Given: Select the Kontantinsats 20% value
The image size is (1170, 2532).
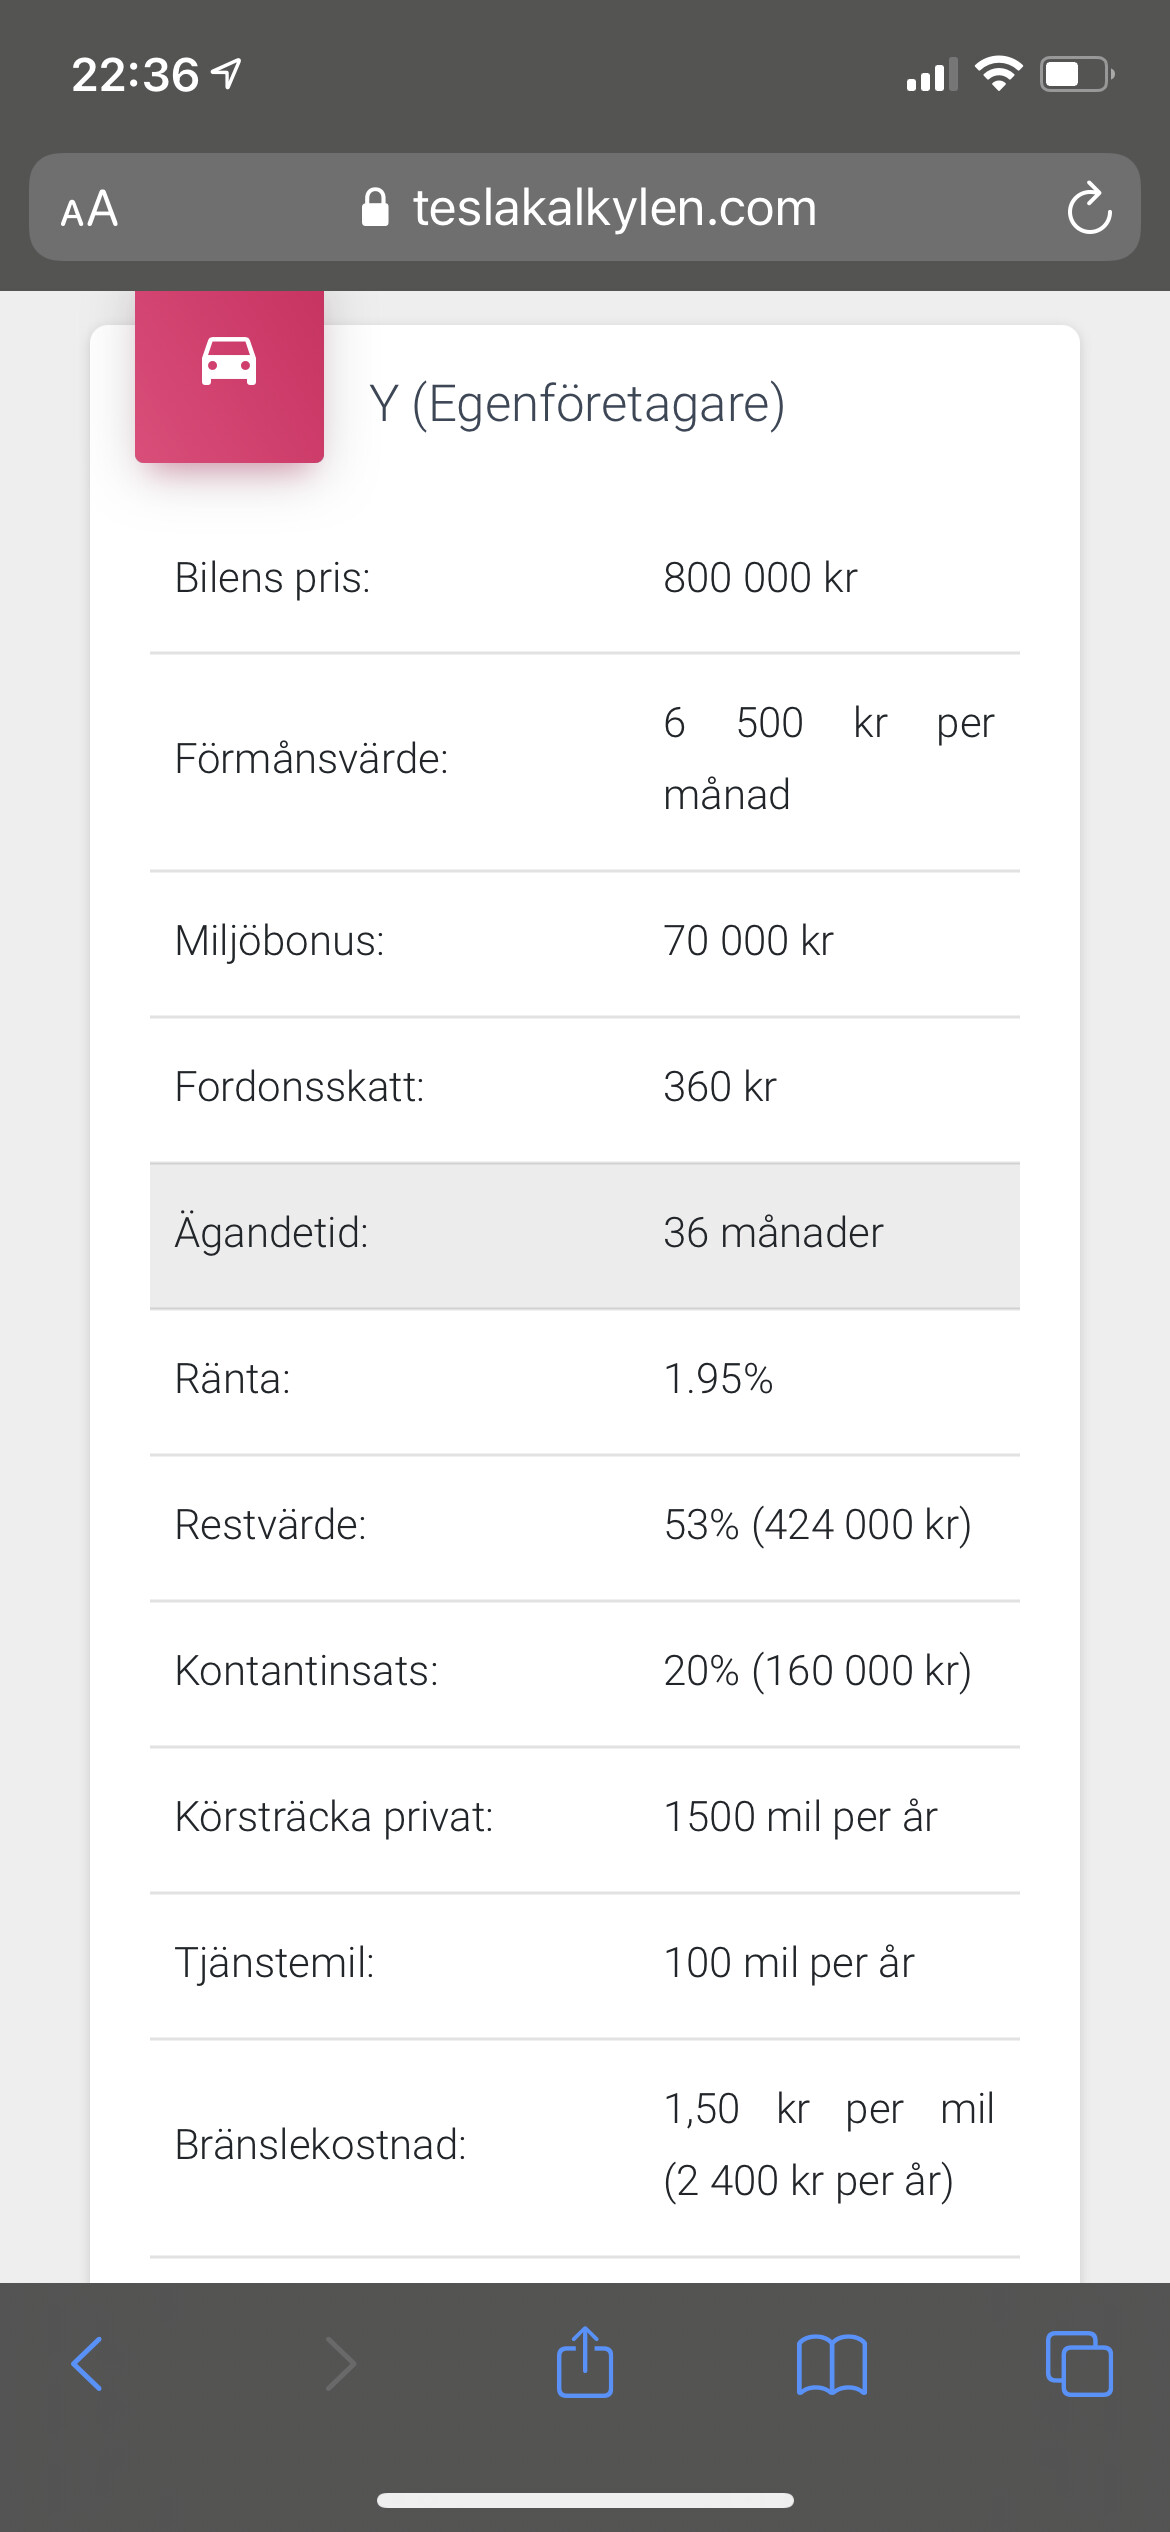Looking at the screenshot, I should (x=817, y=1671).
